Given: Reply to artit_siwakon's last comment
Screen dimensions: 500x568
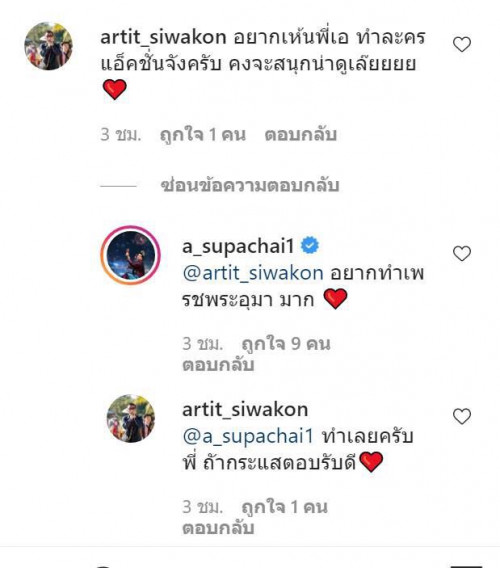Looking at the screenshot, I should 218,528.
